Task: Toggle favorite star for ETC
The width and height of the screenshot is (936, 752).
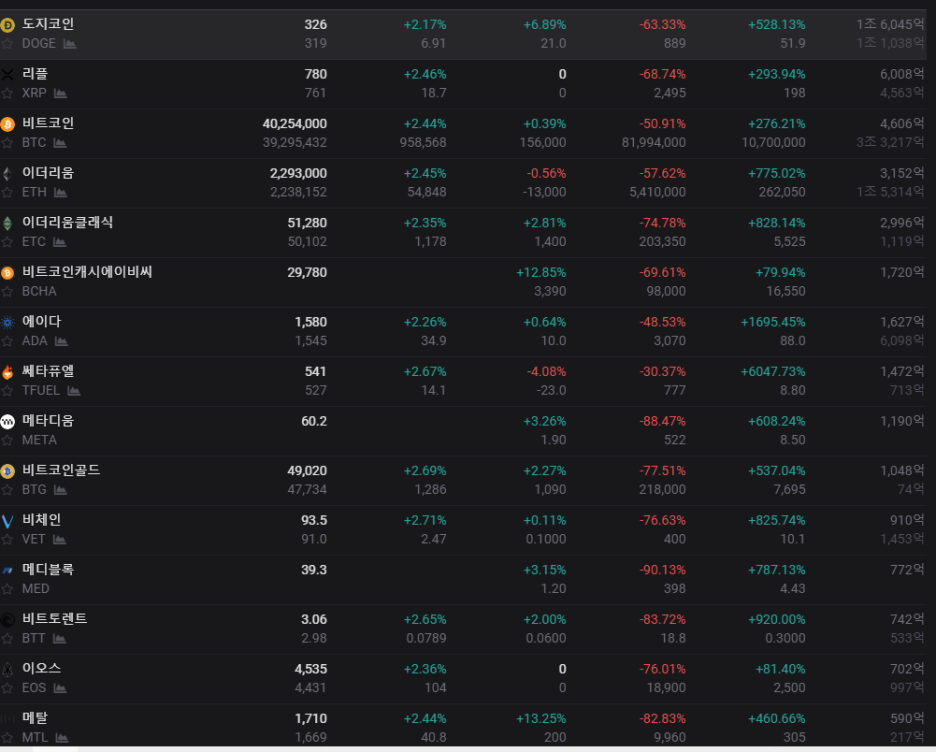Action: 7,242
